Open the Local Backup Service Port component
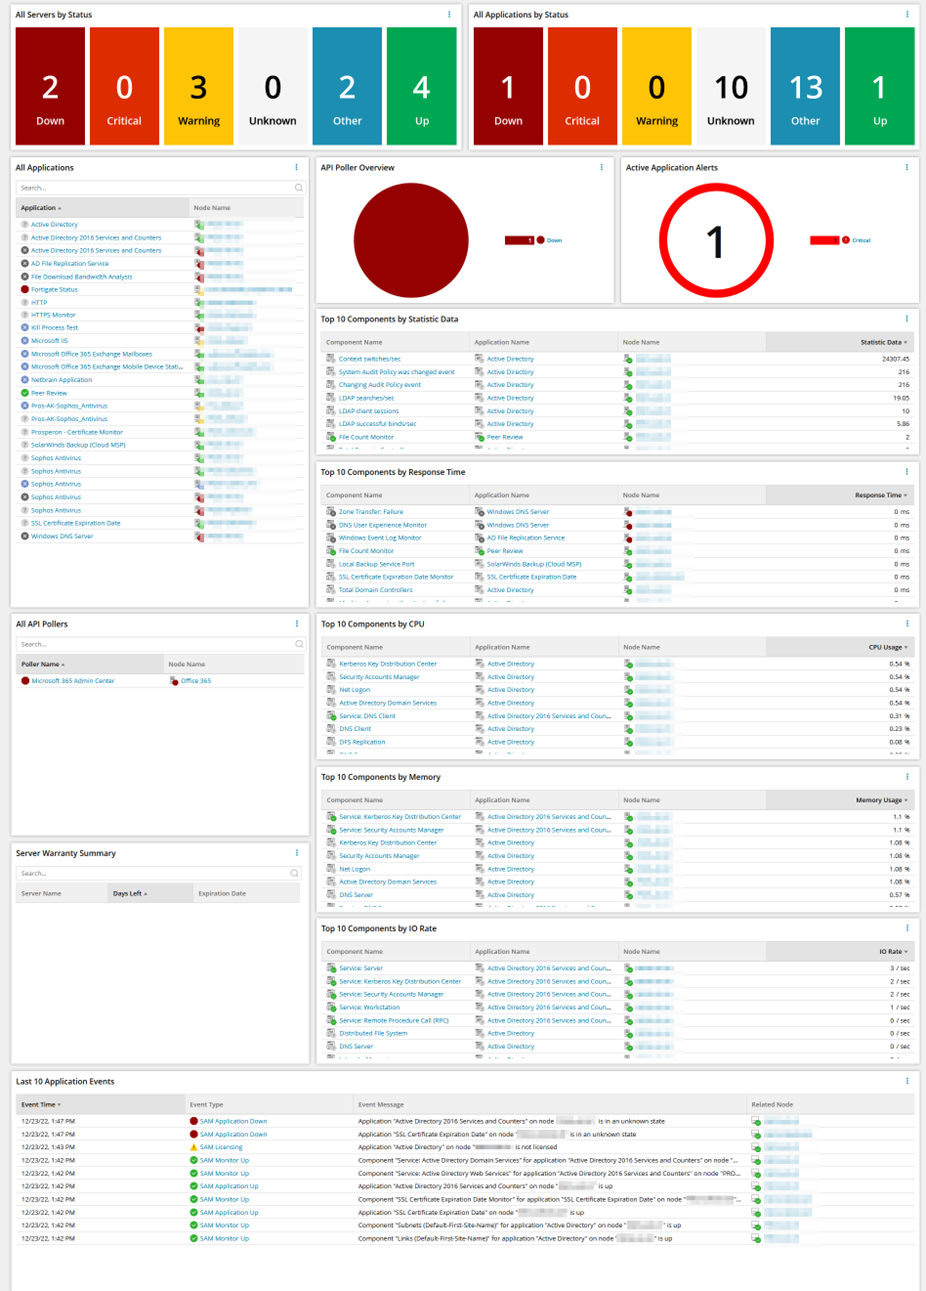 pyautogui.click(x=377, y=564)
